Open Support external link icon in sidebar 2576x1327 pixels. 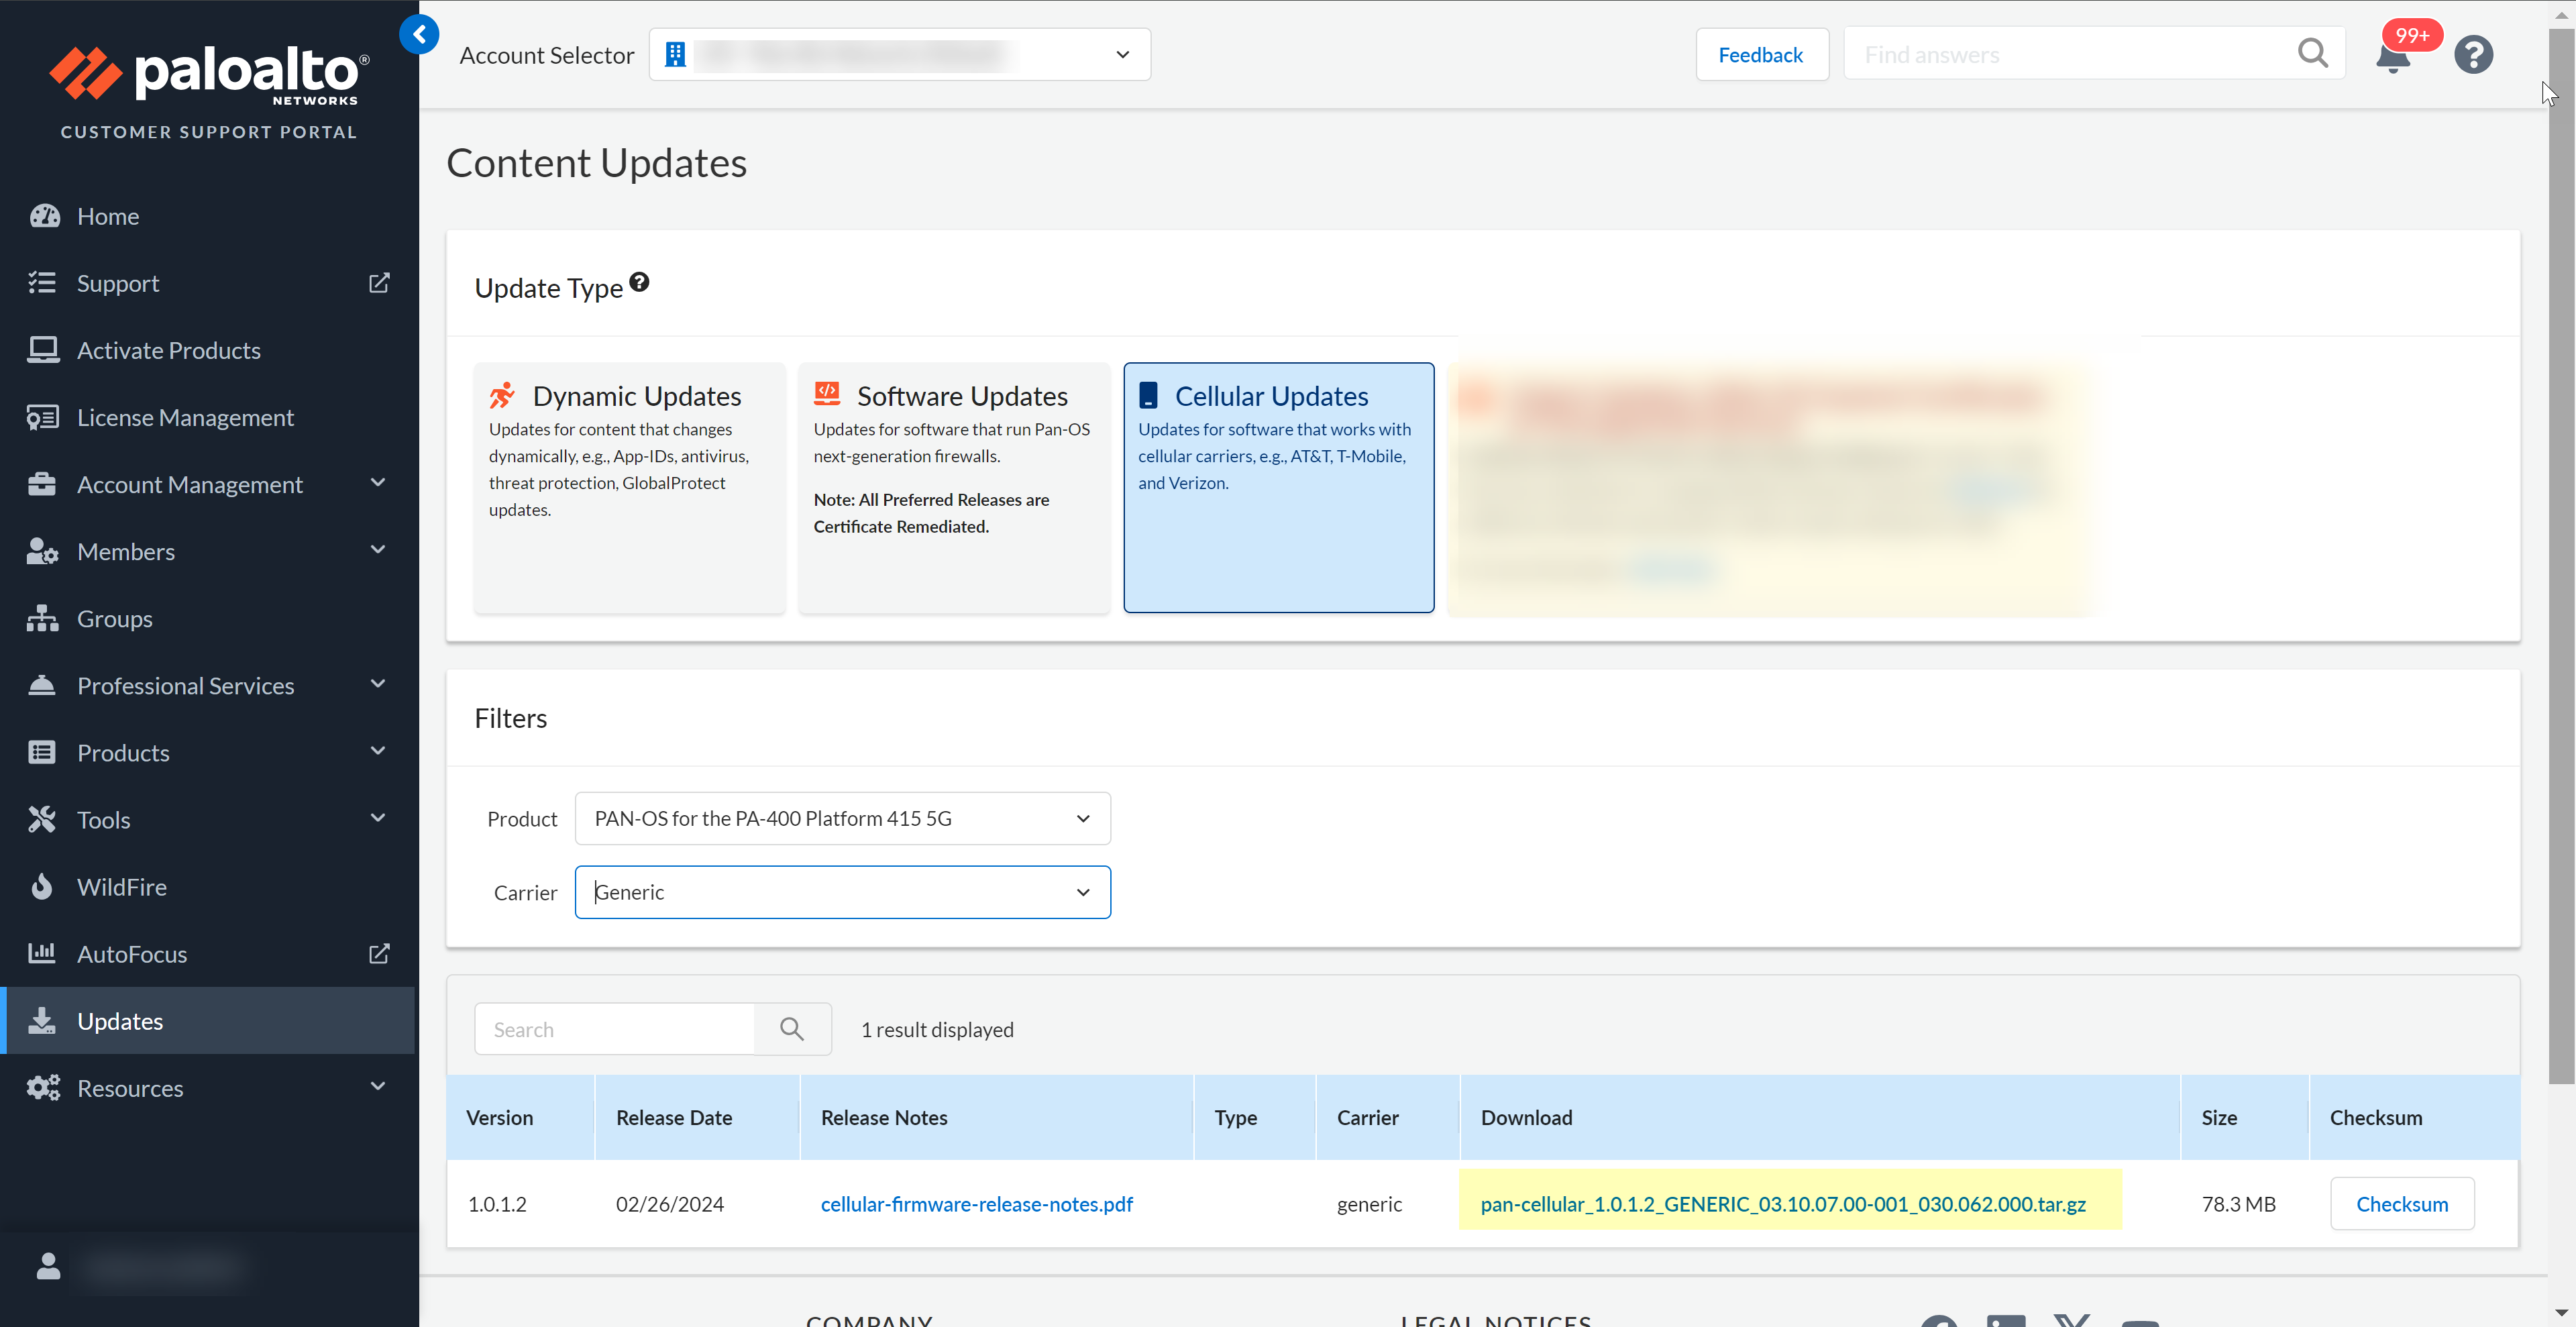379,283
